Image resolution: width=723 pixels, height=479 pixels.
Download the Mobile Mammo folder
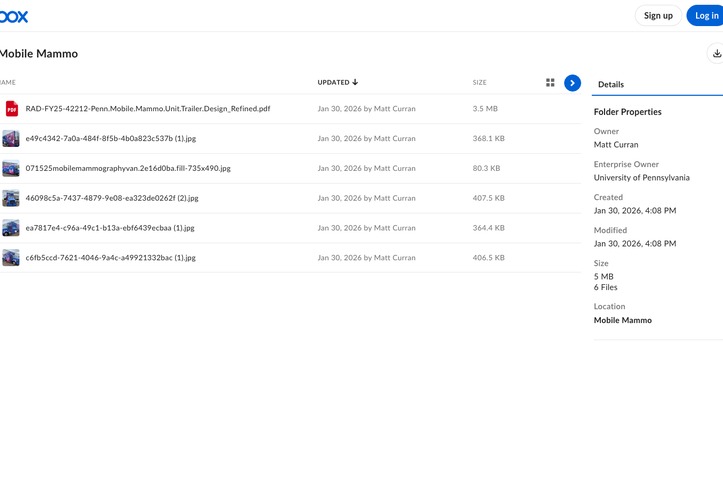pos(716,53)
